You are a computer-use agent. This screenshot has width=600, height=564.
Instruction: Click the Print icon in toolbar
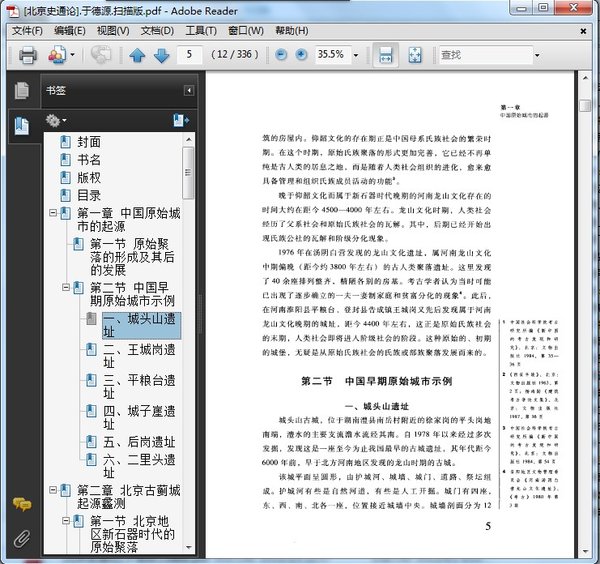[27, 55]
